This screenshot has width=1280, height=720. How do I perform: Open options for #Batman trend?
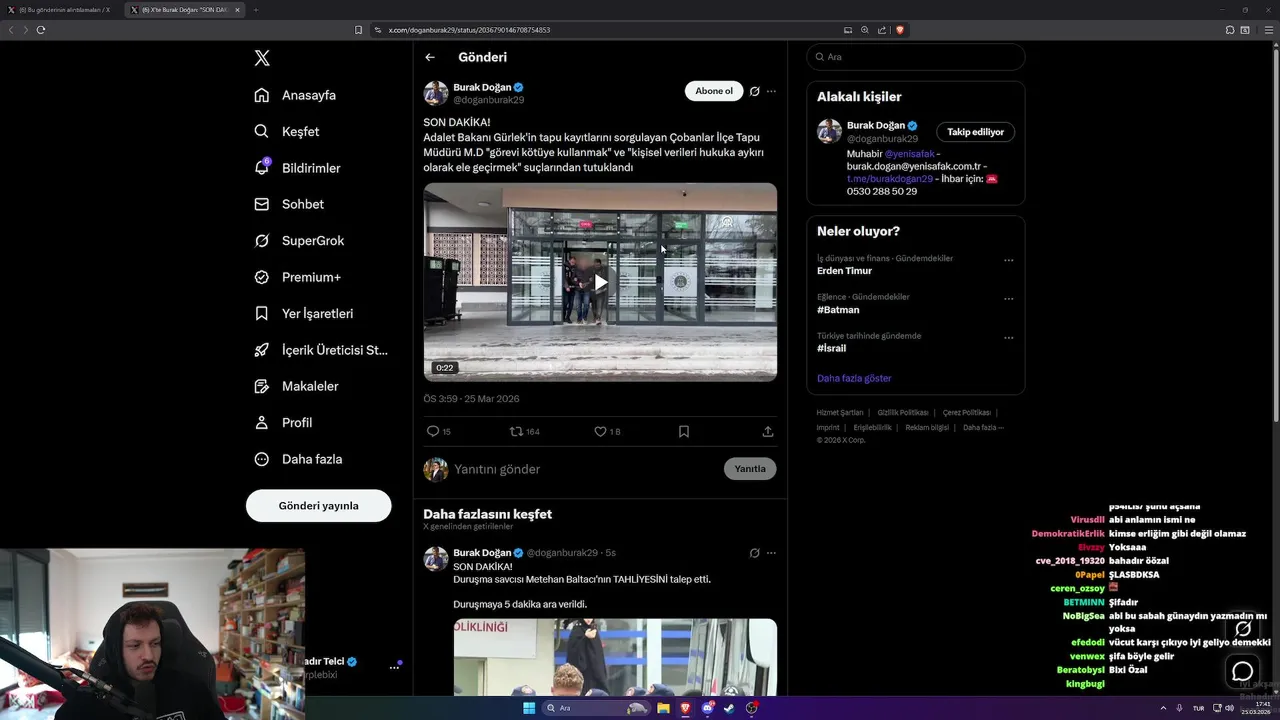1008,299
